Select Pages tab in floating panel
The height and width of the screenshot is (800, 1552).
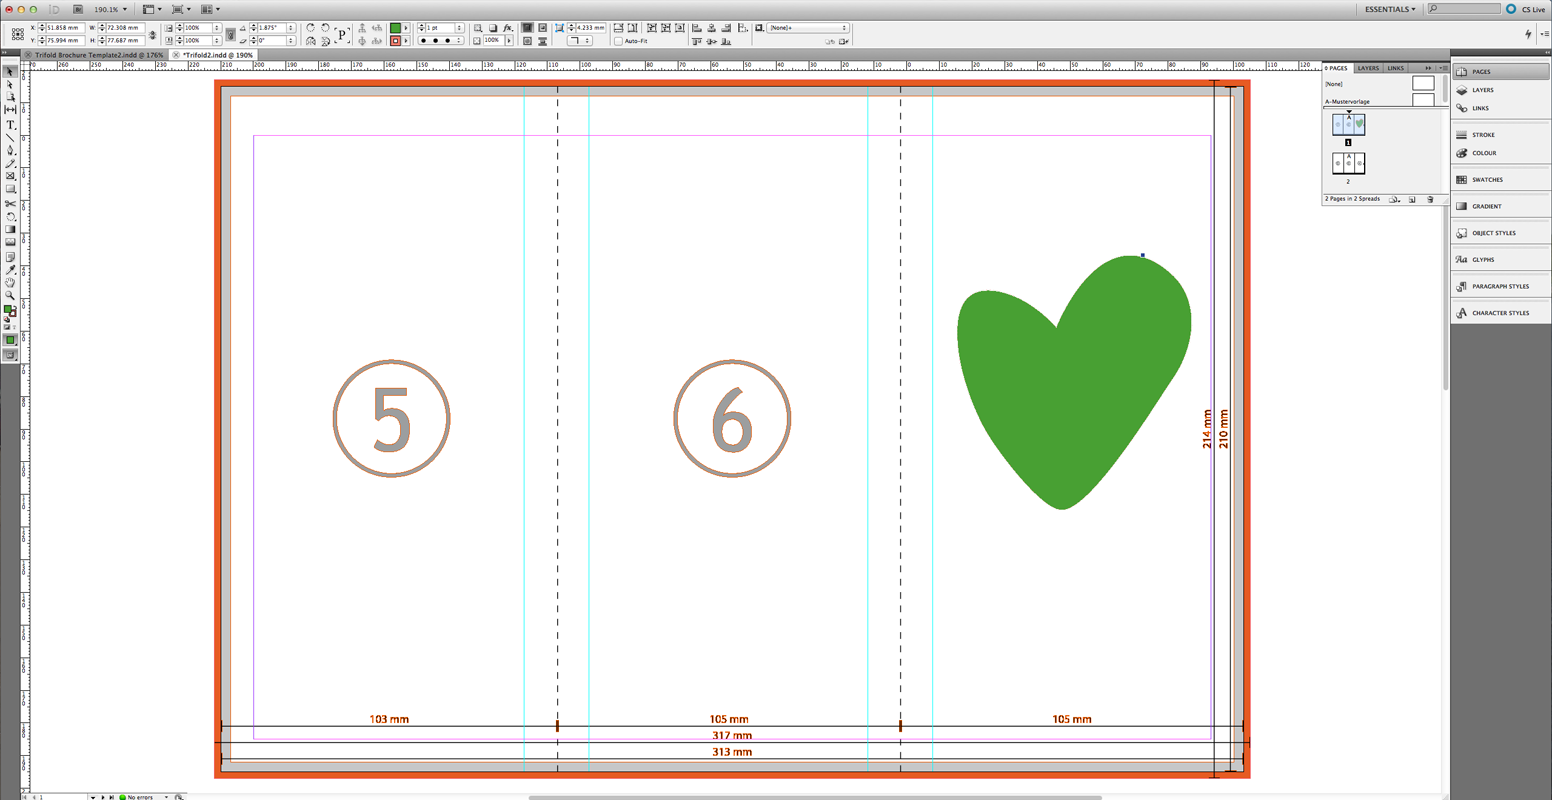coord(1338,68)
